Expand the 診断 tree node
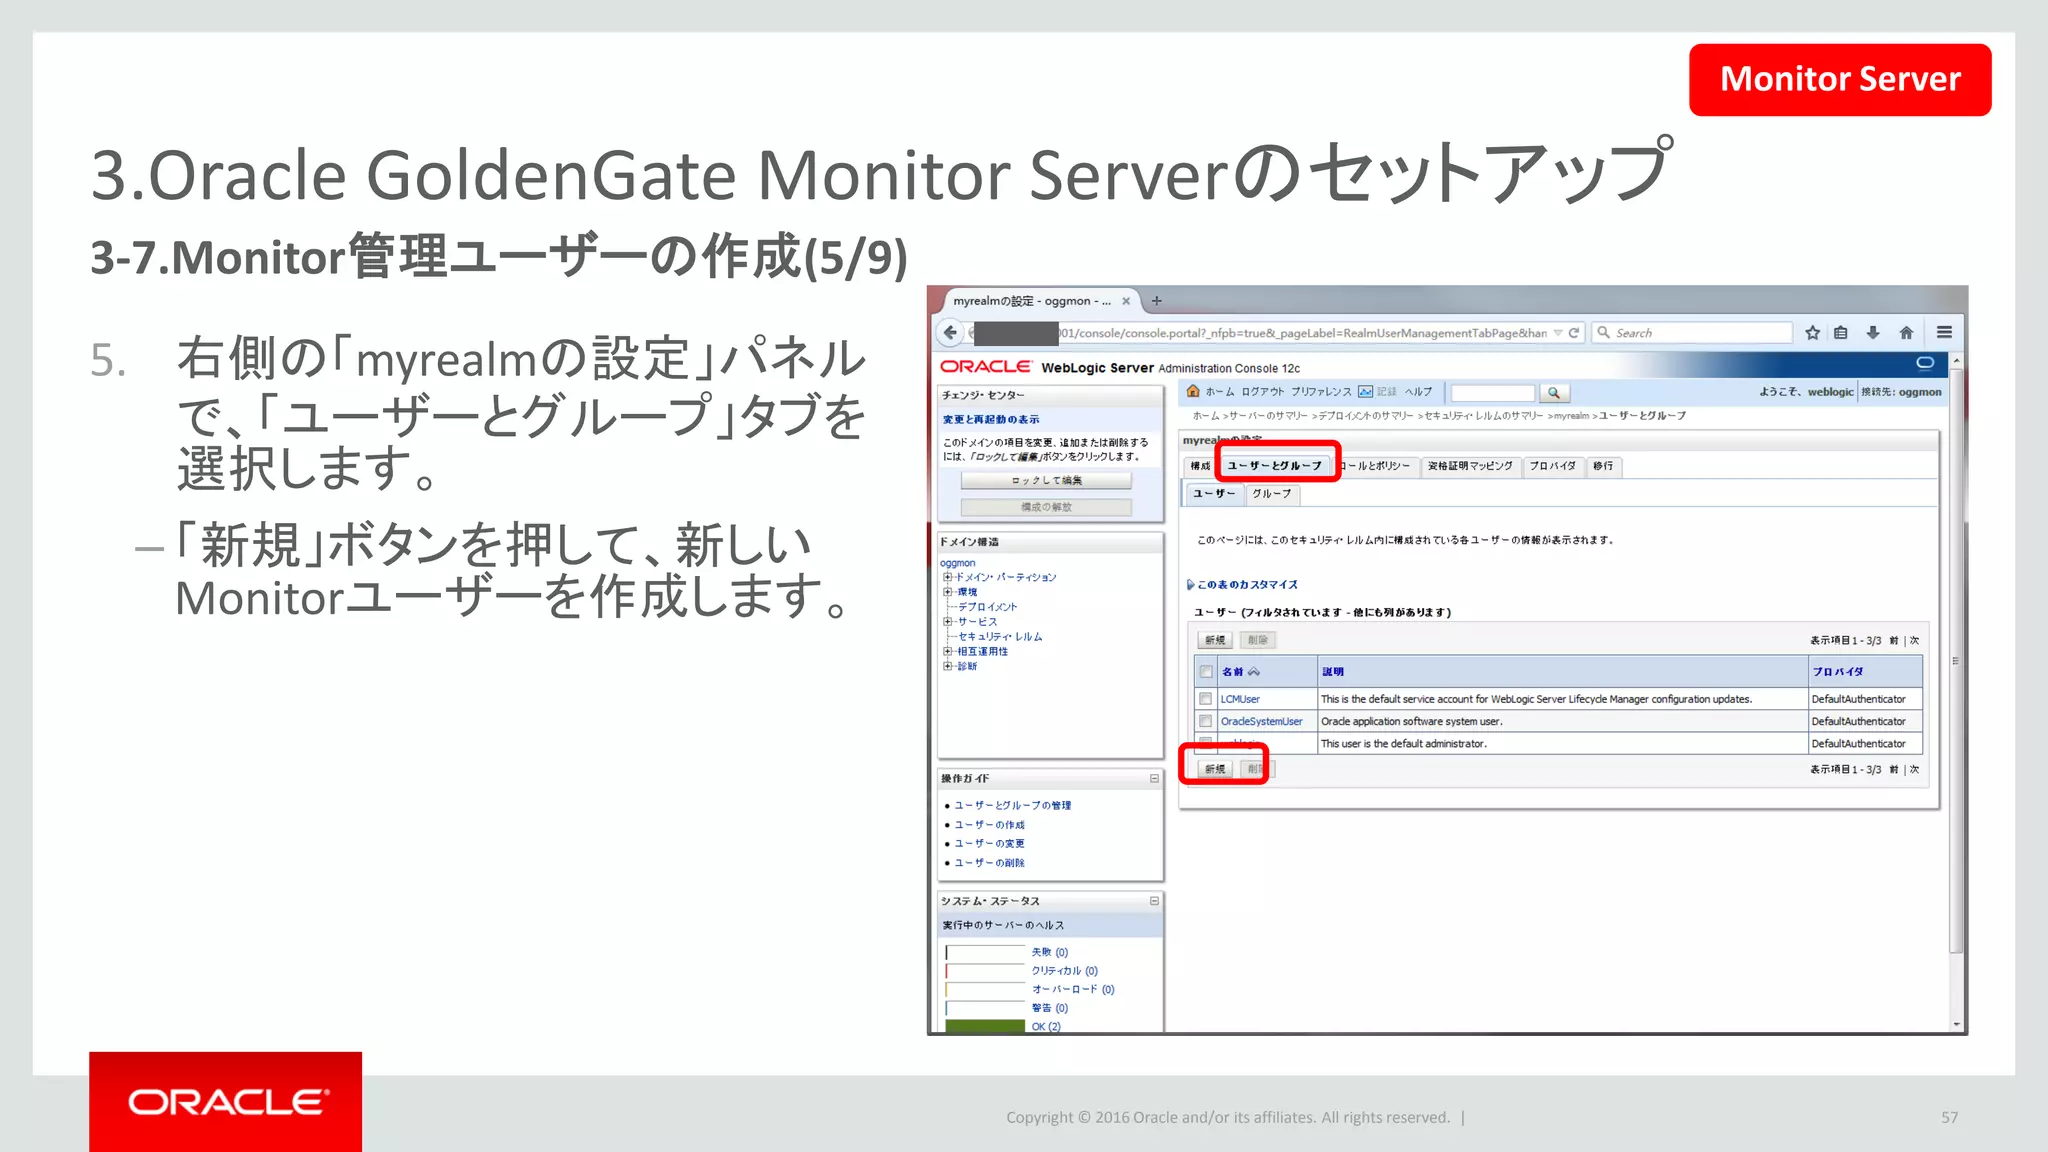2048x1152 pixels. click(947, 666)
